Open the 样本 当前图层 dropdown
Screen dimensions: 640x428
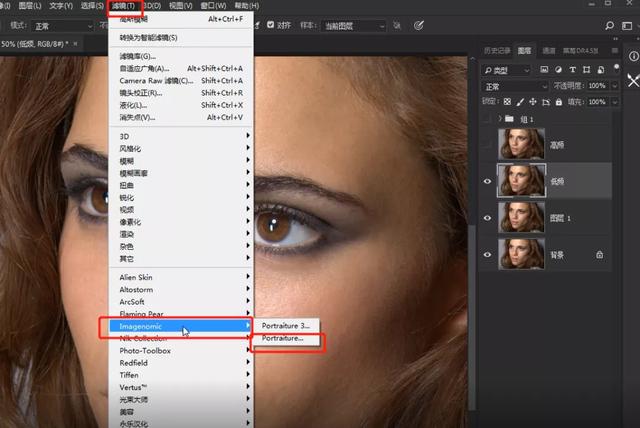353,26
